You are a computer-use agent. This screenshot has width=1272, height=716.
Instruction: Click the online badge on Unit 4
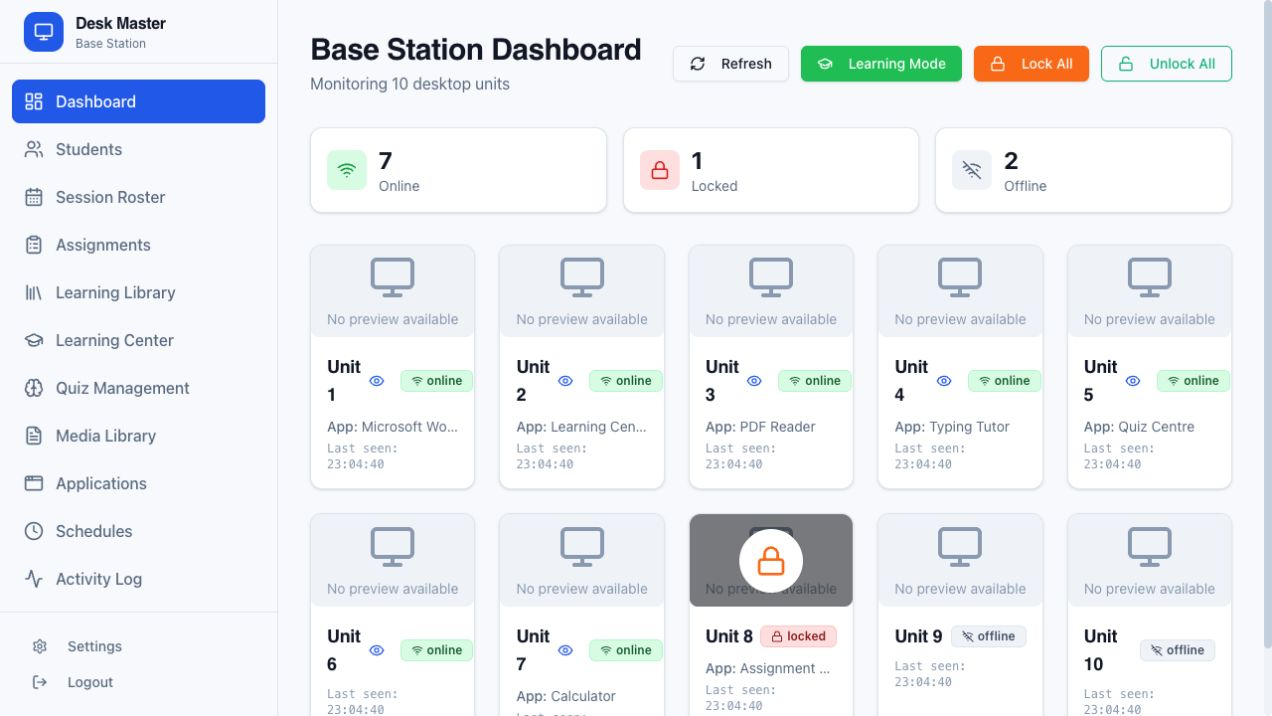(x=1004, y=381)
